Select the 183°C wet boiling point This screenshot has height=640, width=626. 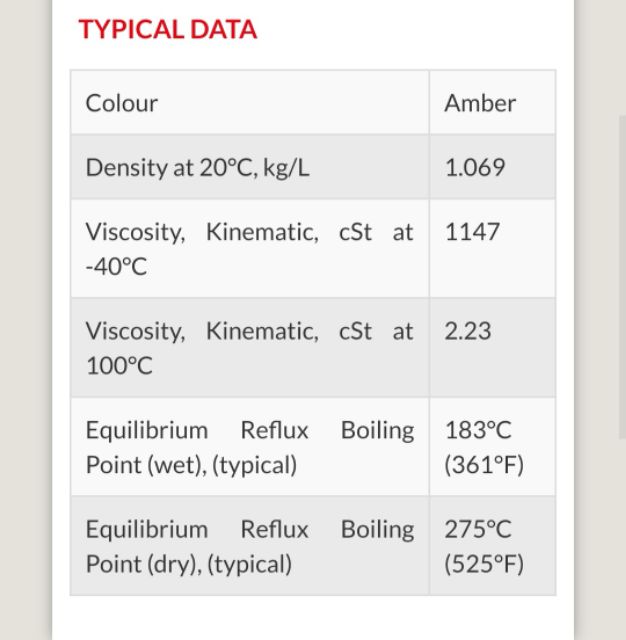click(x=478, y=430)
